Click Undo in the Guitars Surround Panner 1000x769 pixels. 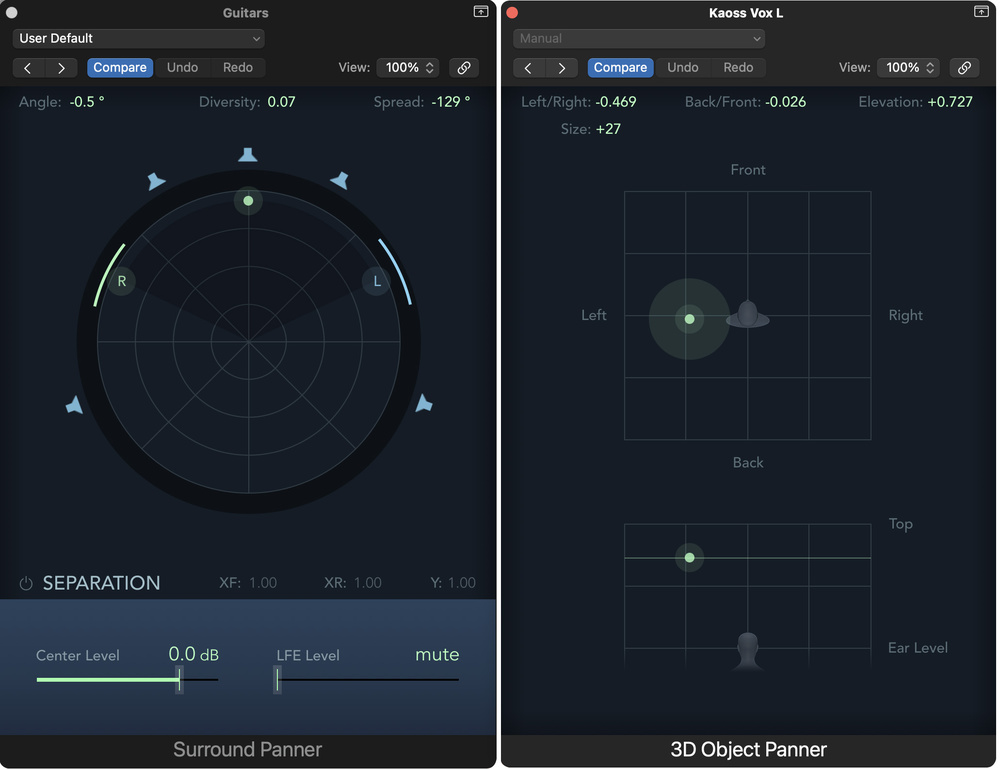pos(182,67)
